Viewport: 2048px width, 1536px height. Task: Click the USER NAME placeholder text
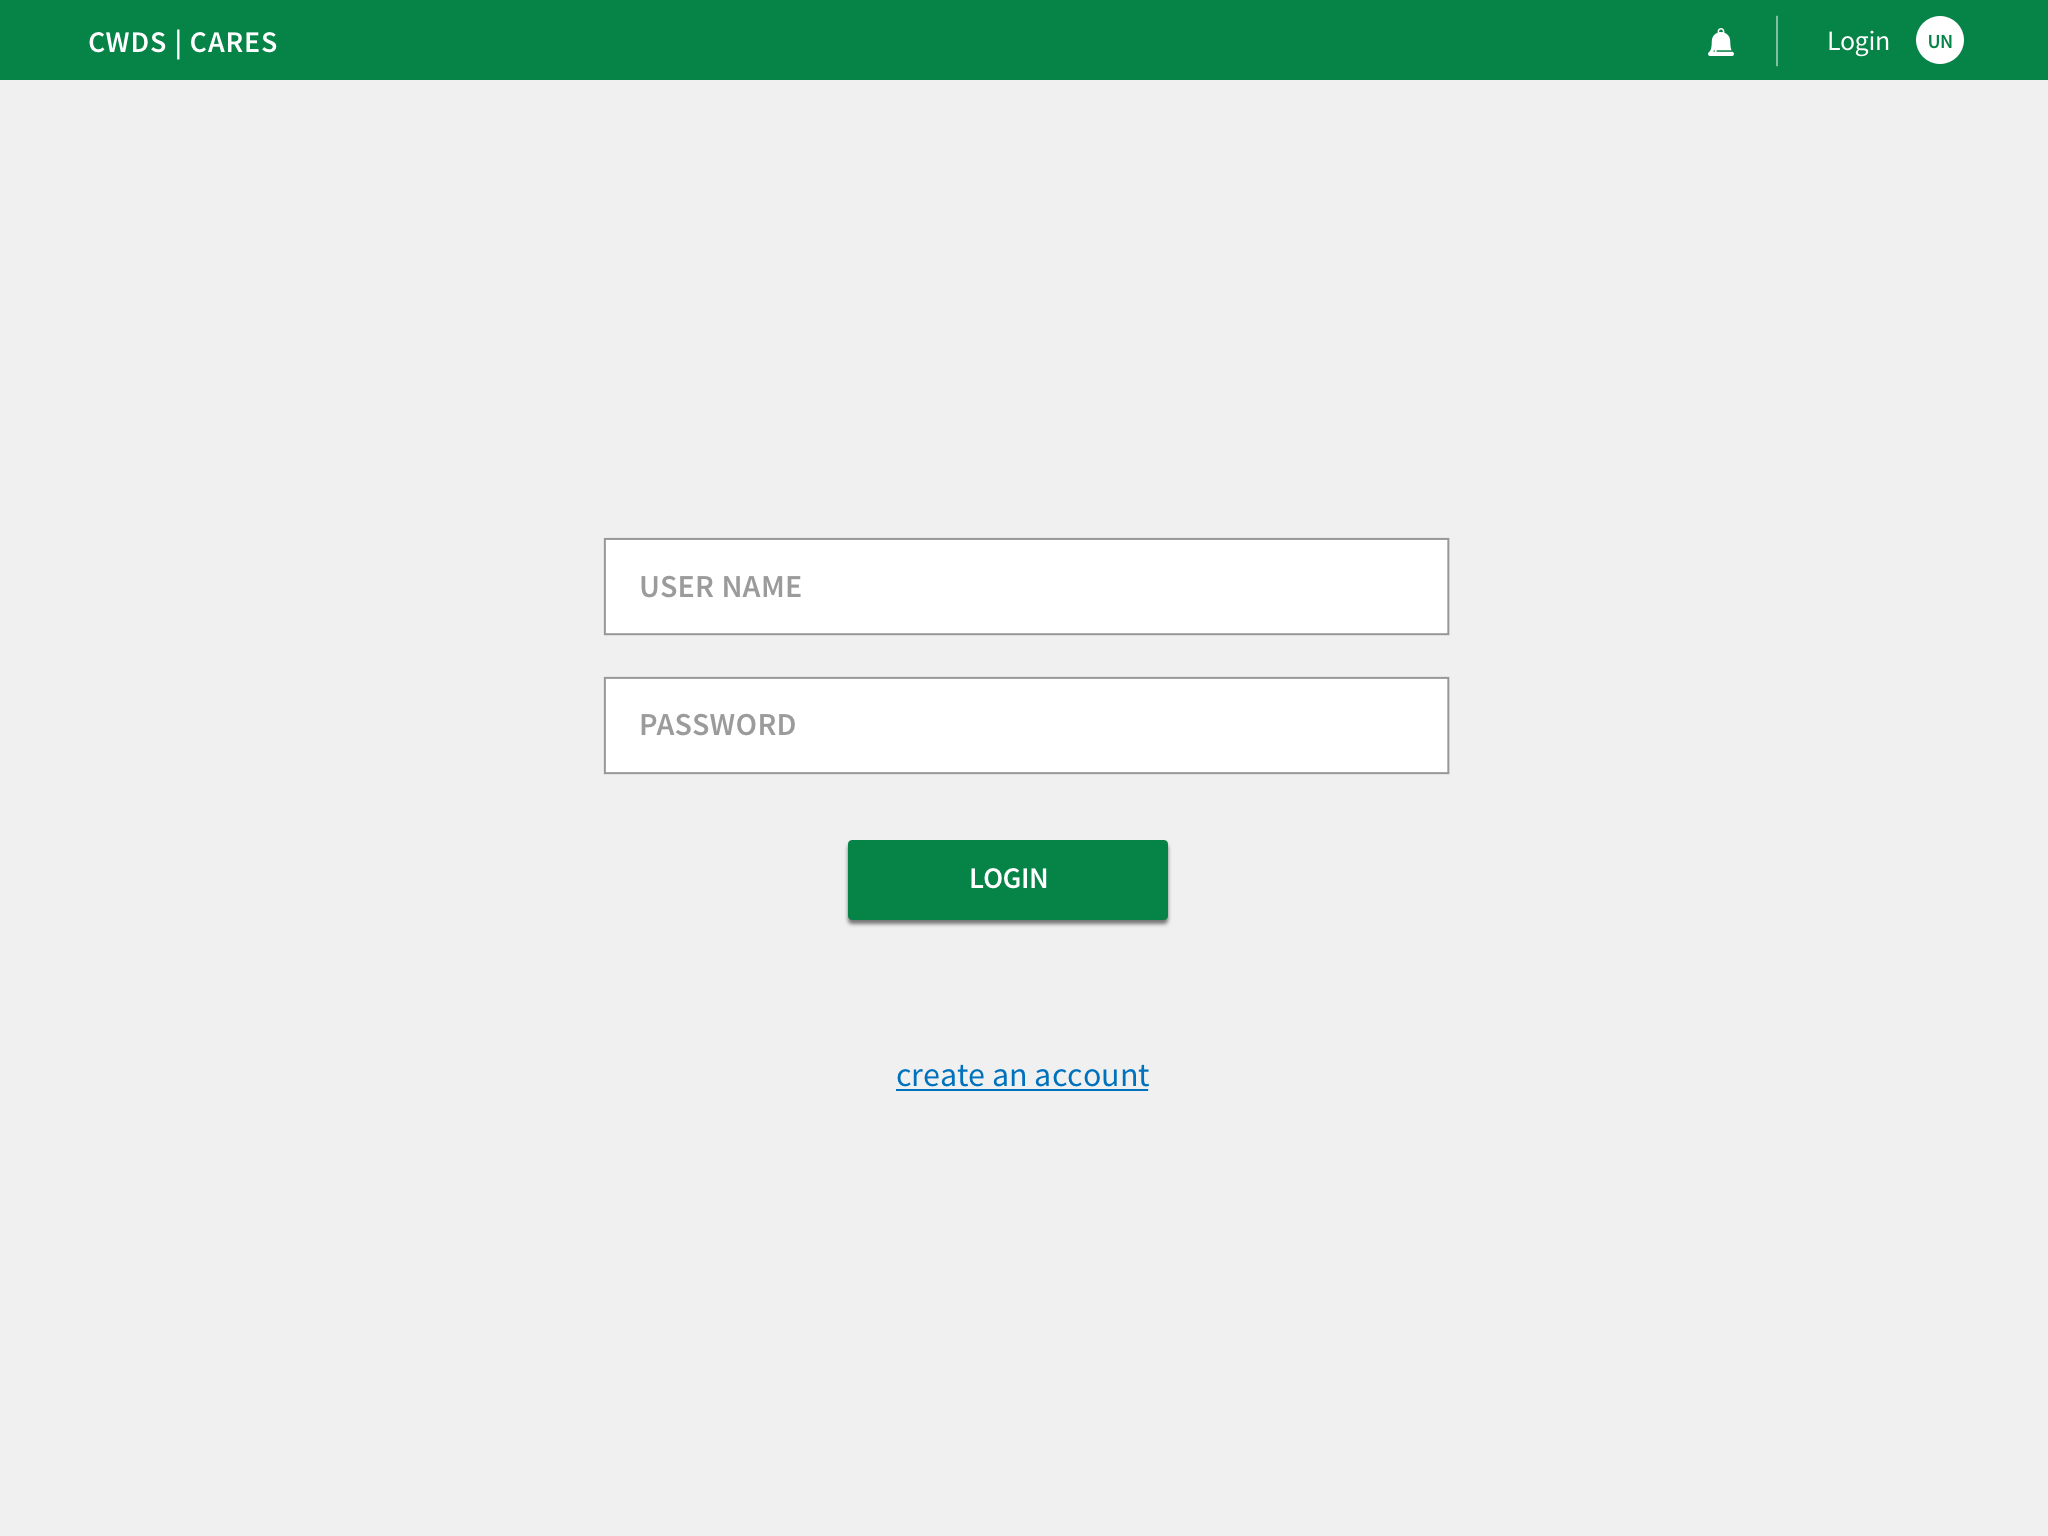[720, 587]
